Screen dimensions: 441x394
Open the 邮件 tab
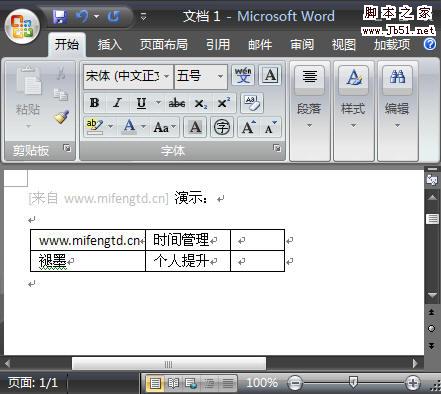click(260, 44)
